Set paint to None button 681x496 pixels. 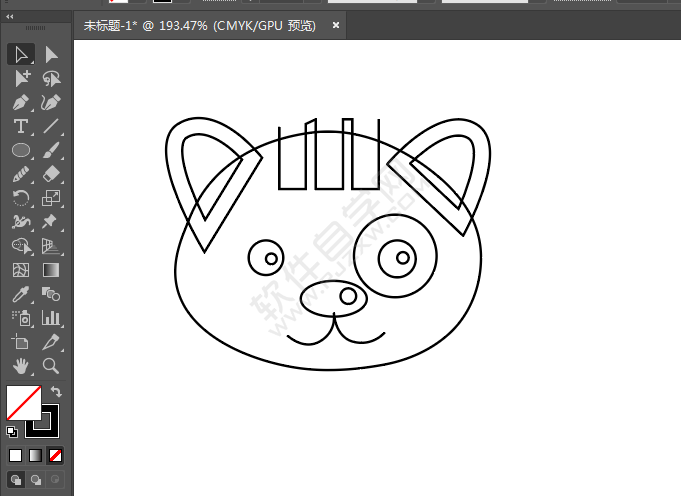pyautogui.click(x=55, y=456)
